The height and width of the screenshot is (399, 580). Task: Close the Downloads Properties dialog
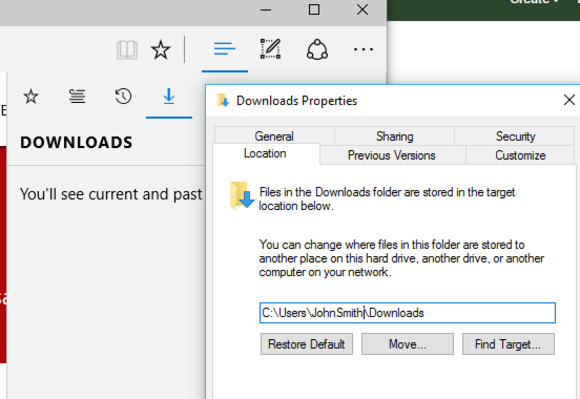click(569, 100)
